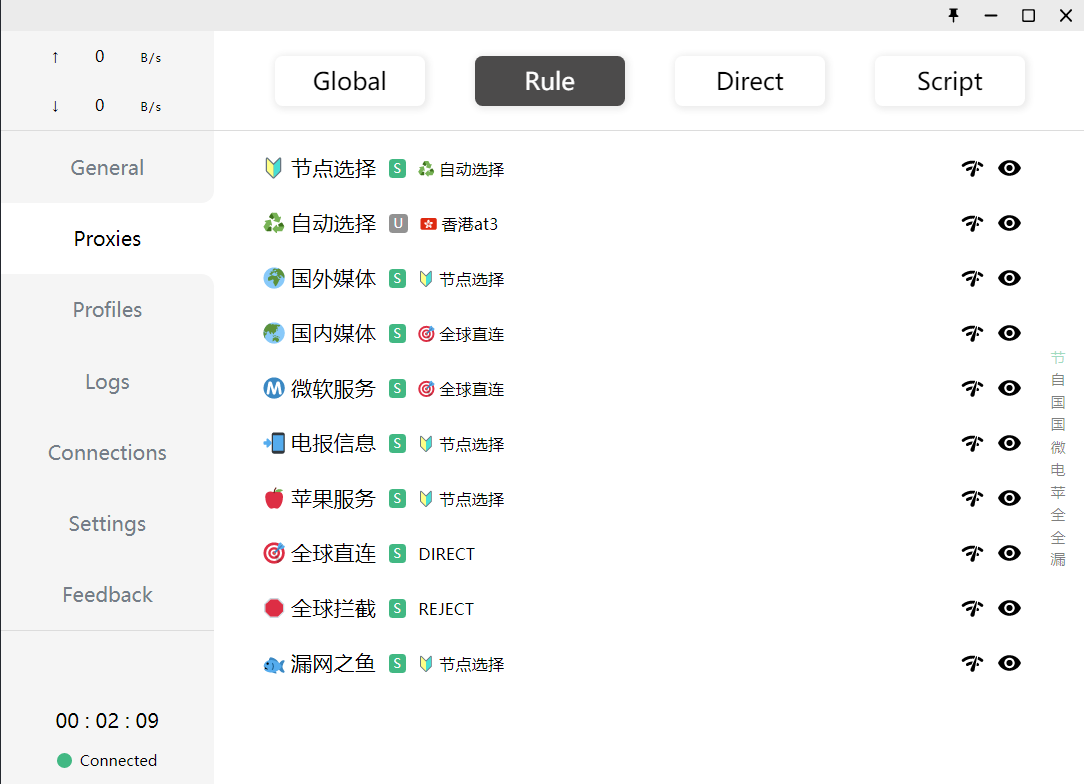Switch proxy mode to Direct
1084x784 pixels.
[x=749, y=81]
